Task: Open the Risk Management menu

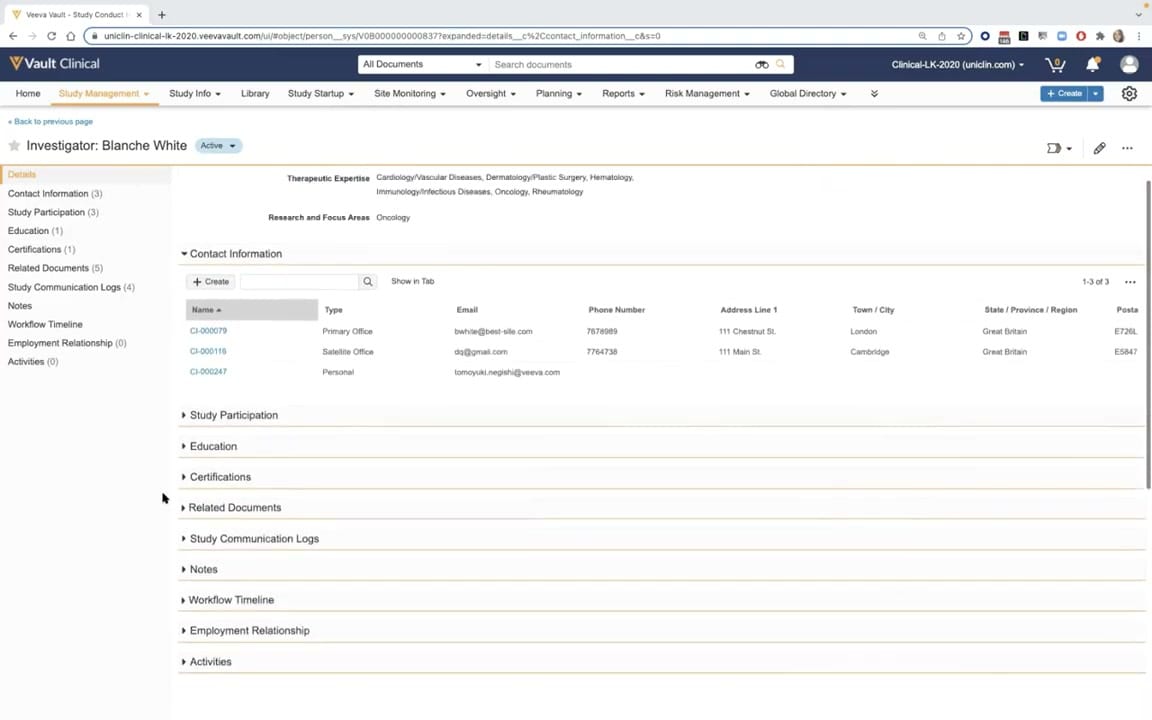Action: click(707, 93)
